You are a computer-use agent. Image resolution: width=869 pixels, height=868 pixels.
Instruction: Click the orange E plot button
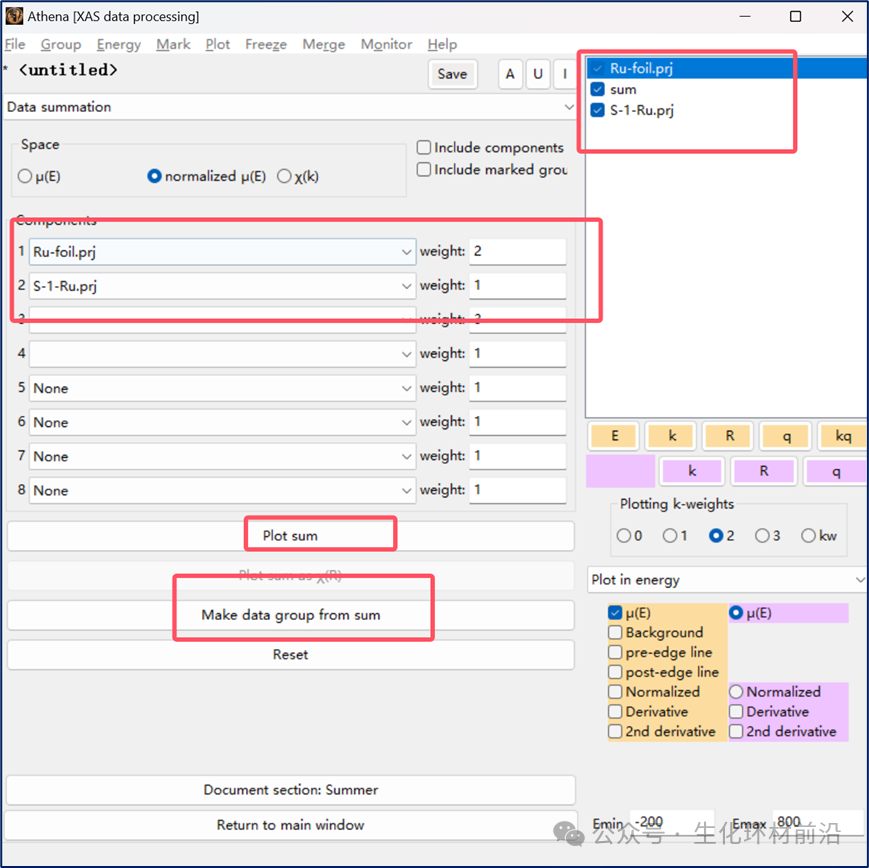point(615,436)
